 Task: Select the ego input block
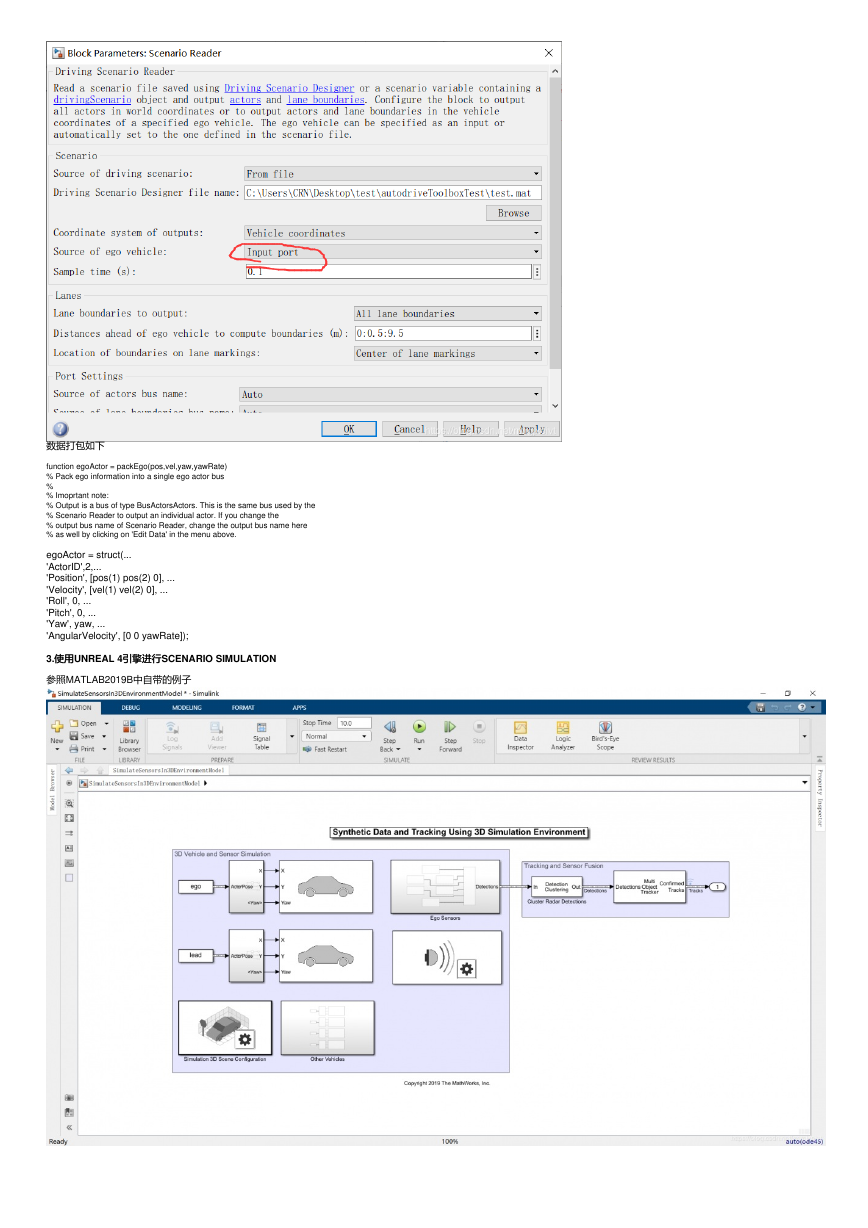tap(196, 886)
